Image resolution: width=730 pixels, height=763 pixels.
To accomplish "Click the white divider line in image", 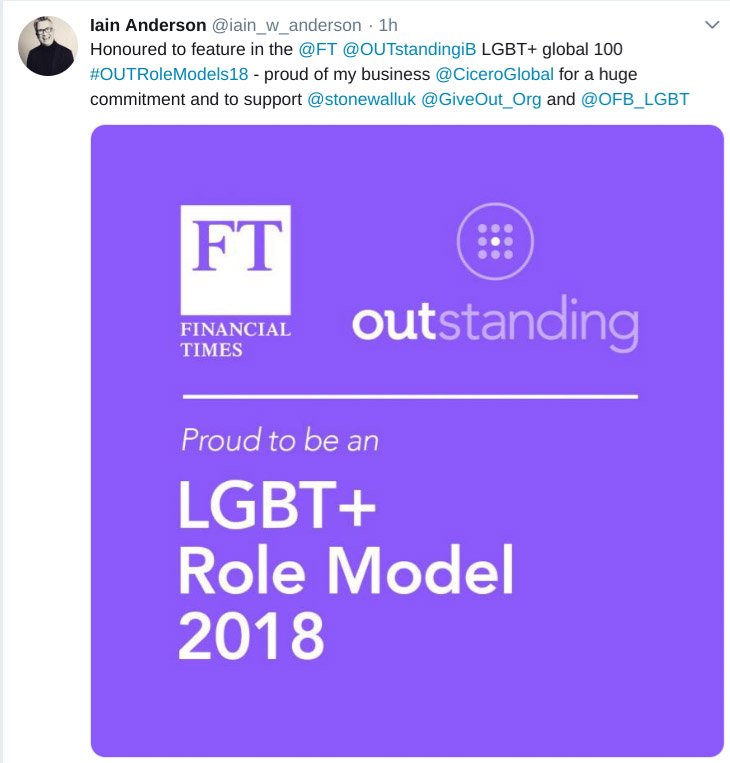I will (x=408, y=397).
